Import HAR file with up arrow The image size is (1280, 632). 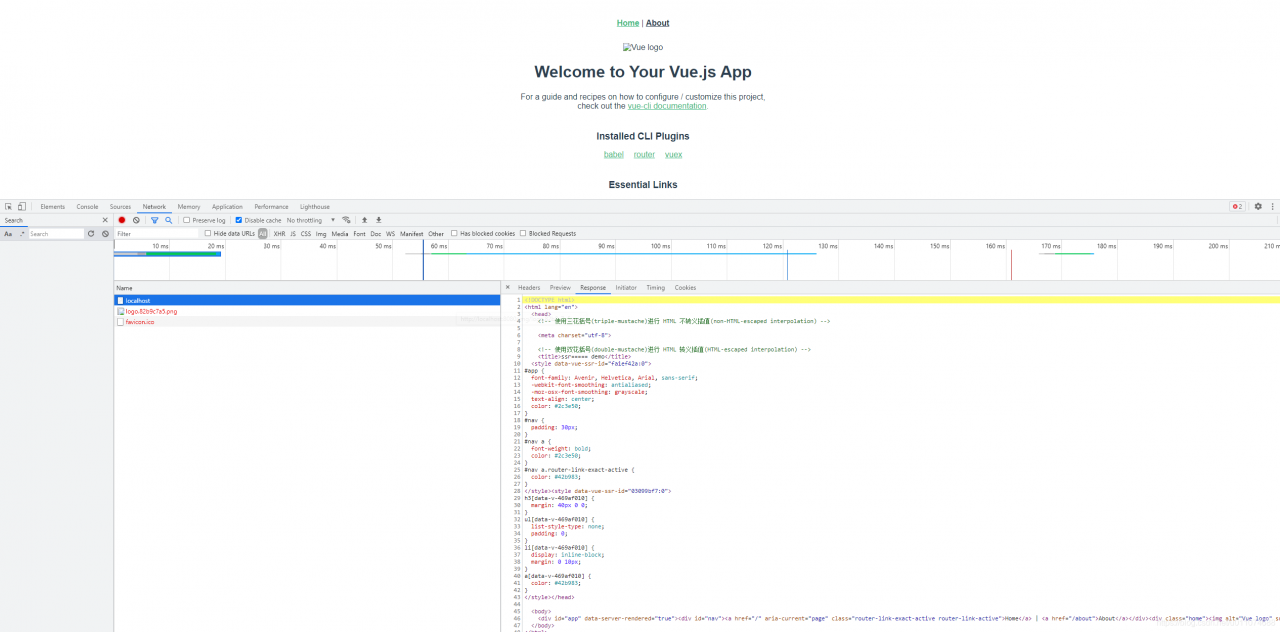pos(364,220)
